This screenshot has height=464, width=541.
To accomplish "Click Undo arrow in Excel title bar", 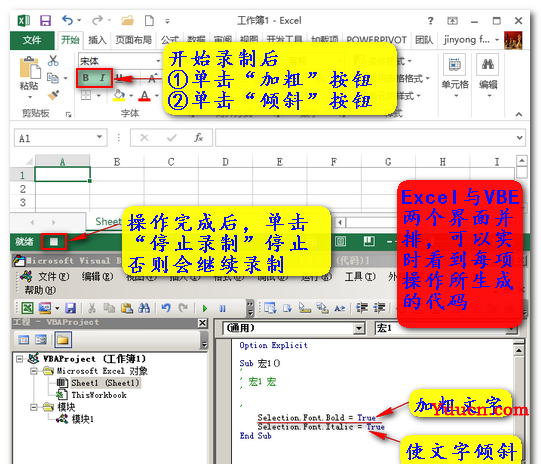I will [67, 20].
